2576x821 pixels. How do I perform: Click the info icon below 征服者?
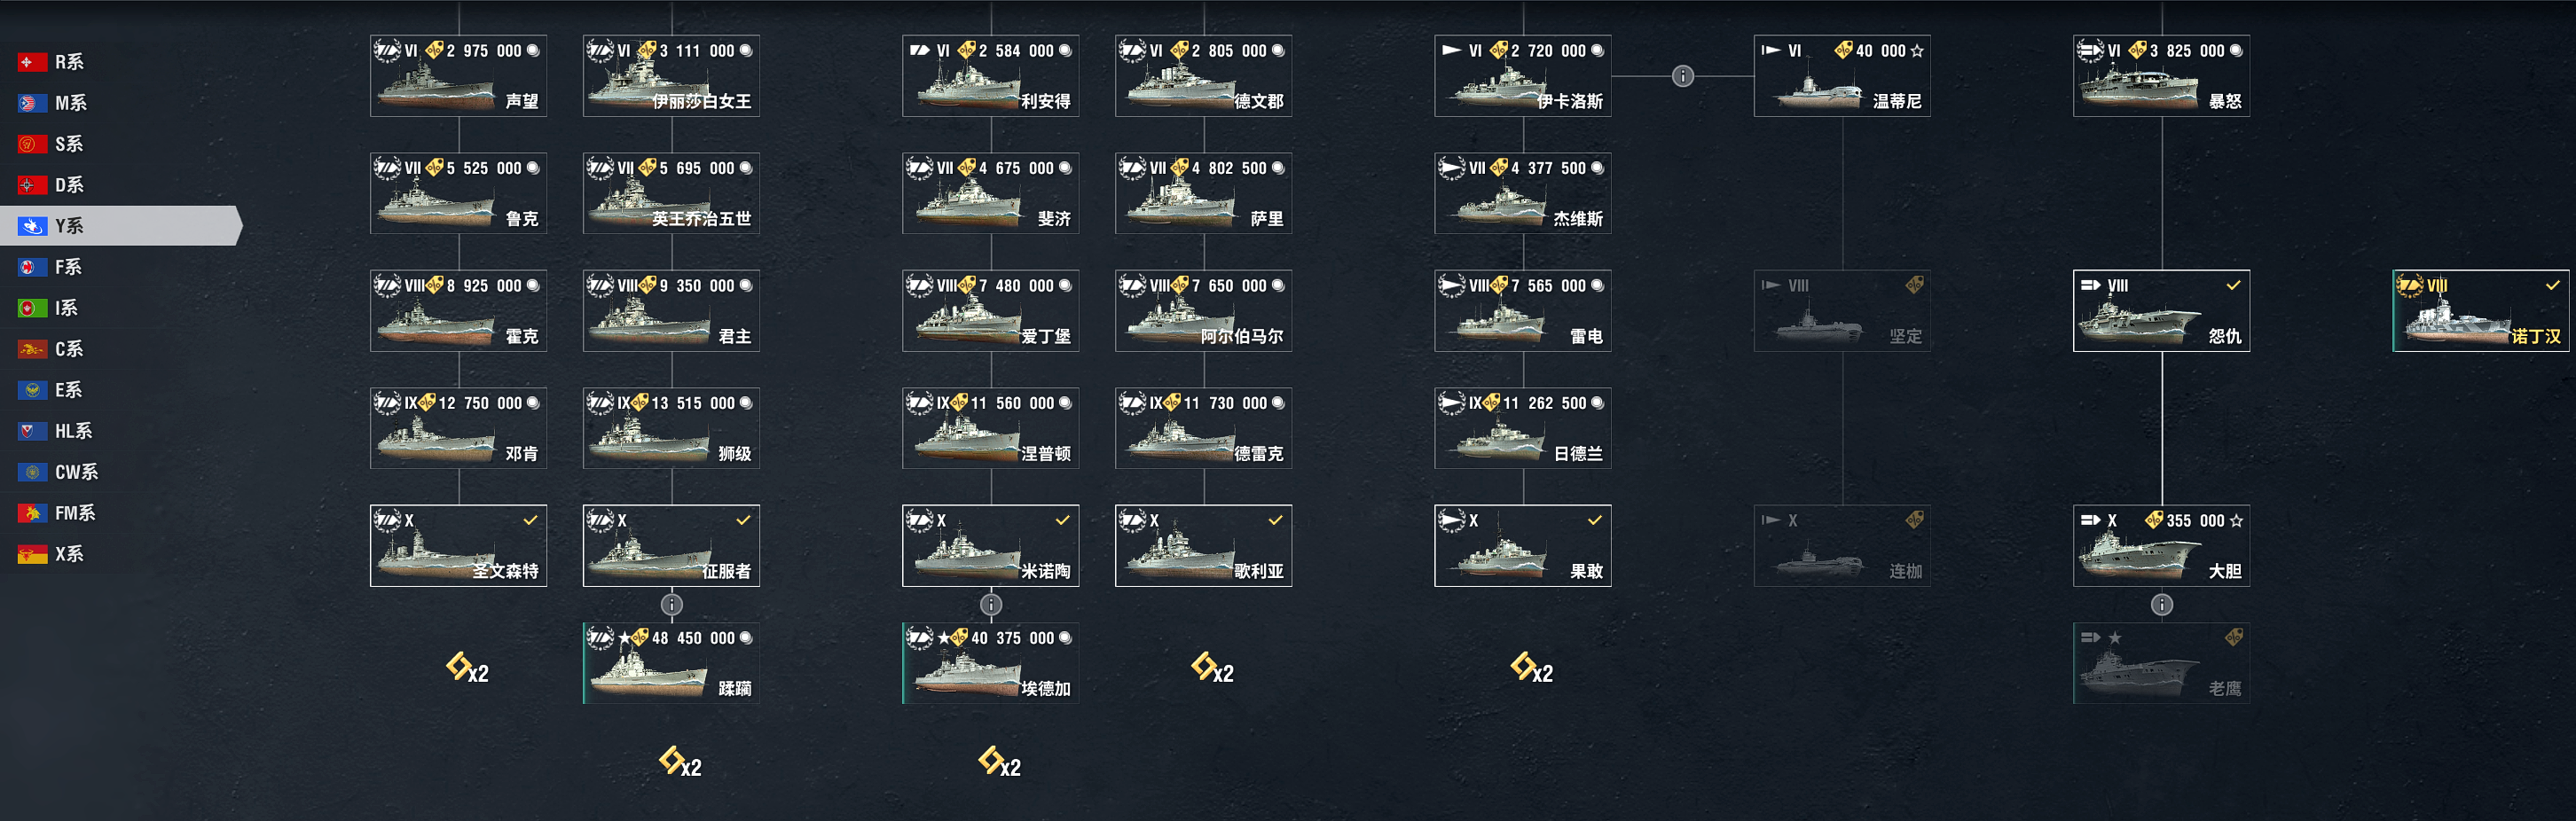coord(672,605)
